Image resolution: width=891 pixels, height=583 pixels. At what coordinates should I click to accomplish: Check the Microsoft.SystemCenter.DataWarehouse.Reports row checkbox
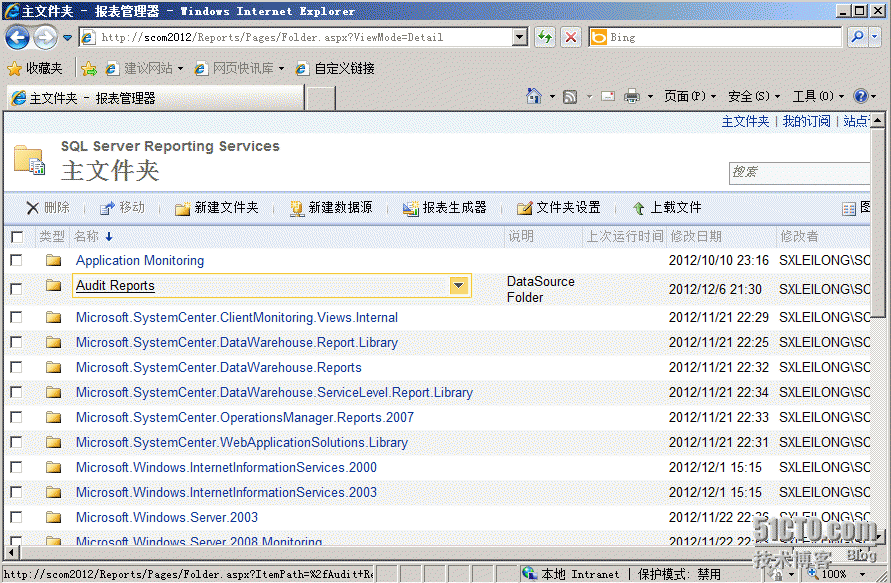16,367
